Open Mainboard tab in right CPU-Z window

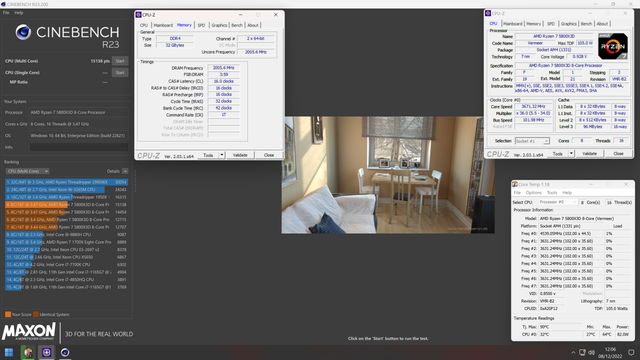point(512,24)
